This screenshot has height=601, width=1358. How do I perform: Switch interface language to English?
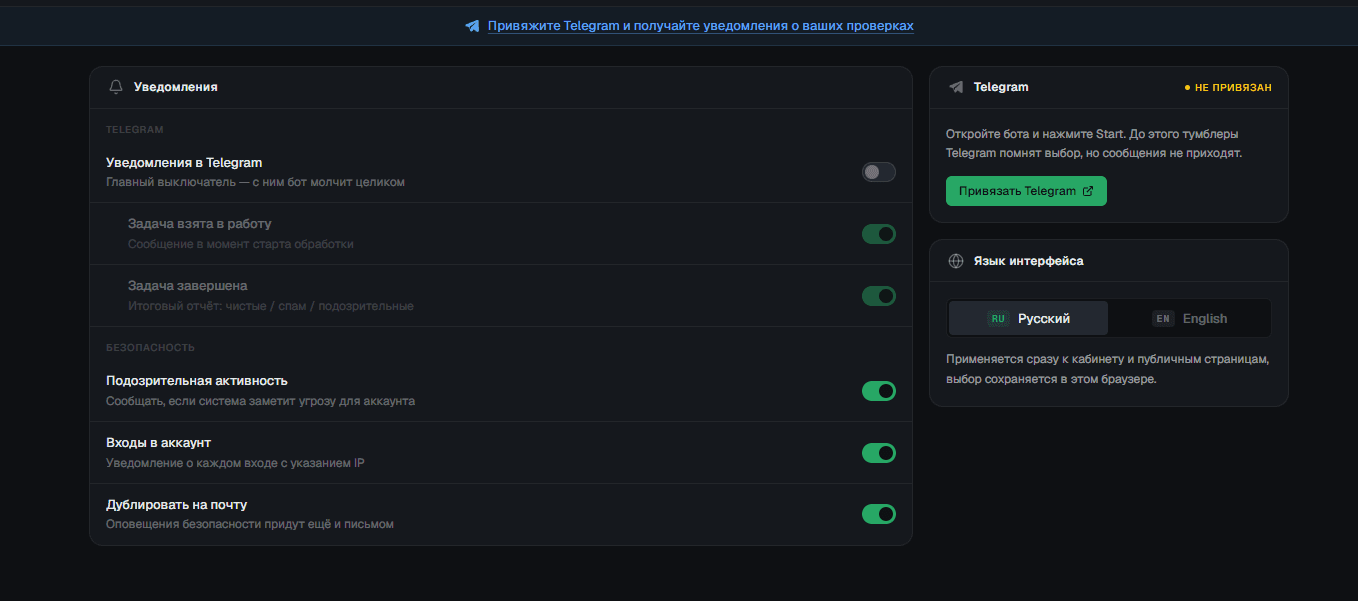(1190, 318)
